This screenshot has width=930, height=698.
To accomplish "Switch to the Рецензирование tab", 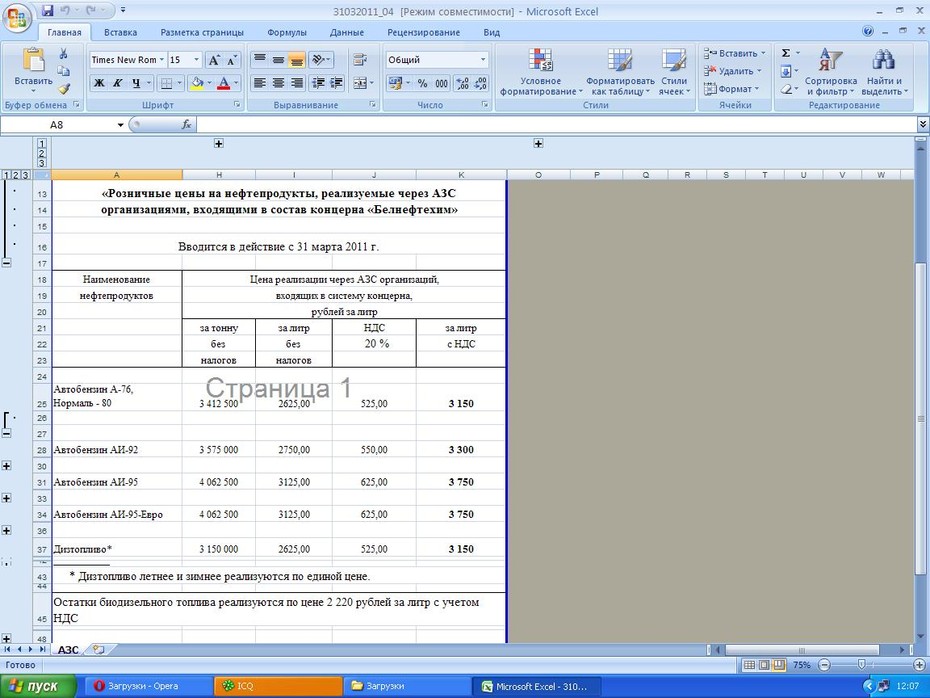I will coord(423,33).
